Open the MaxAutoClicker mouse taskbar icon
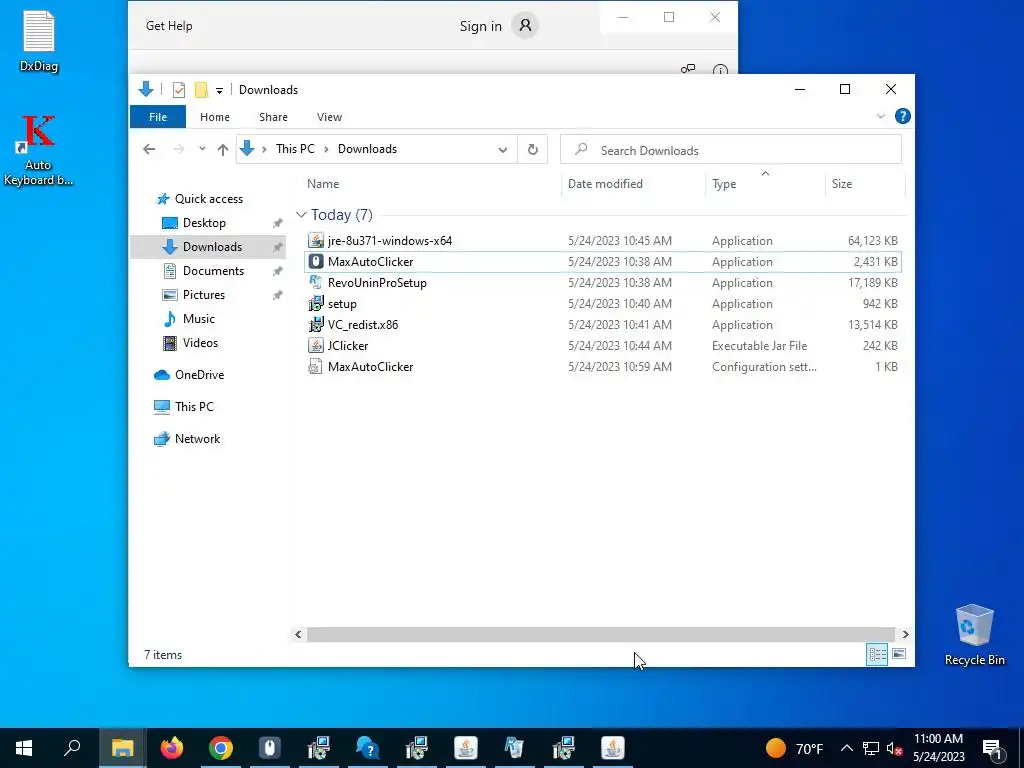This screenshot has width=1024, height=768. pos(270,748)
